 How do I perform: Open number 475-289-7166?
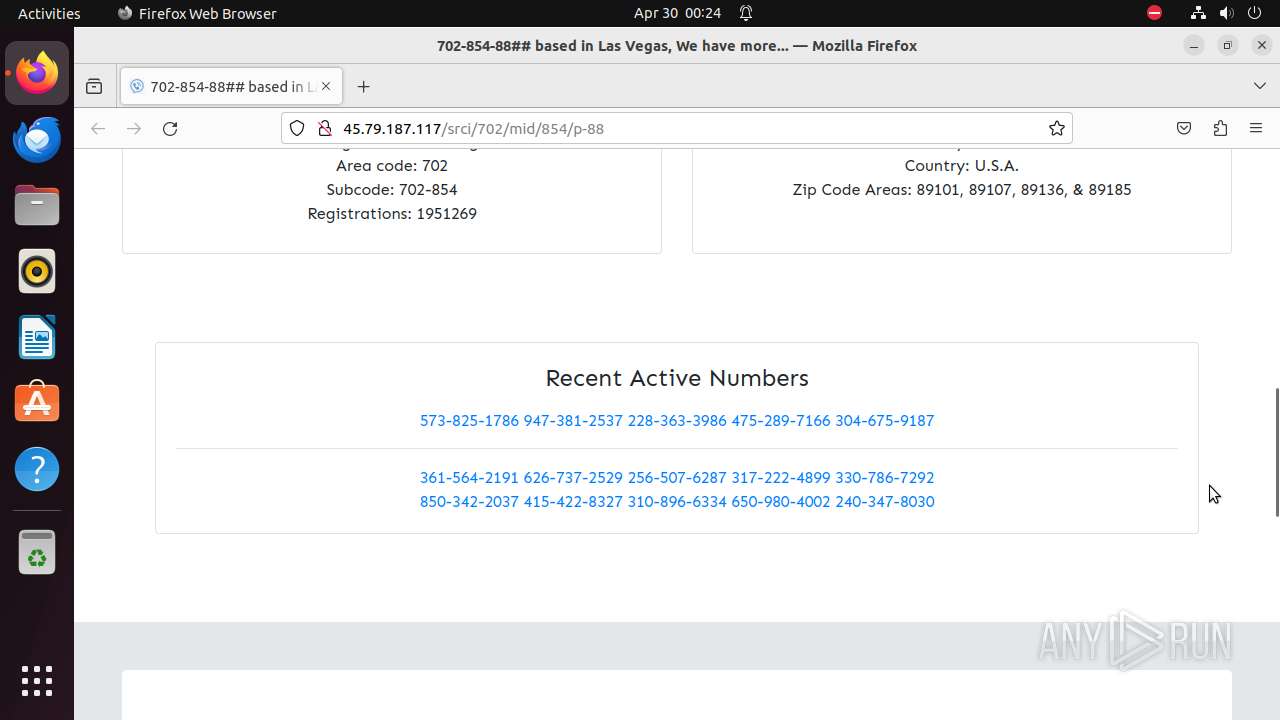coord(781,421)
